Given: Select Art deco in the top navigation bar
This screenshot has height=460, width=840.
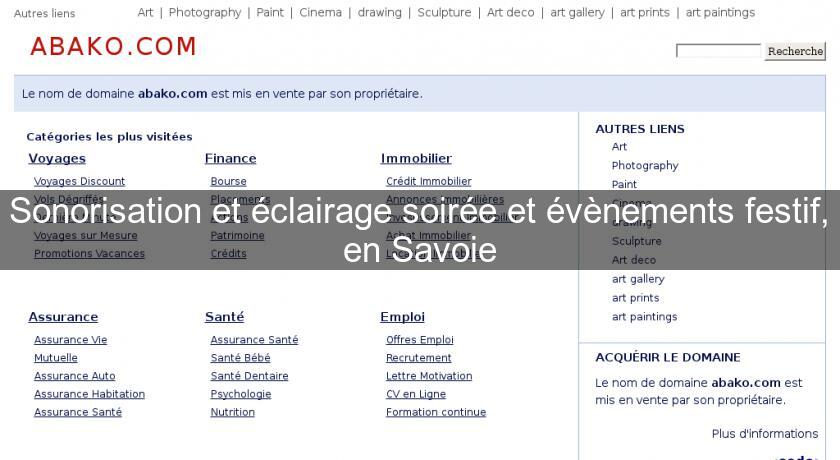Looking at the screenshot, I should point(511,12).
